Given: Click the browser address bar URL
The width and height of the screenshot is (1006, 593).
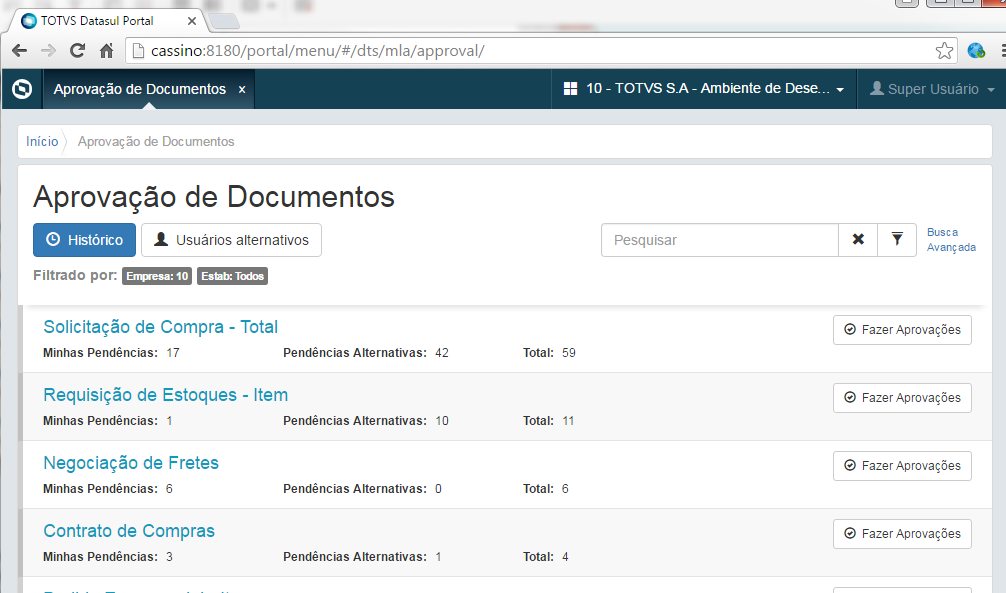Looking at the screenshot, I should pyautogui.click(x=318, y=51).
